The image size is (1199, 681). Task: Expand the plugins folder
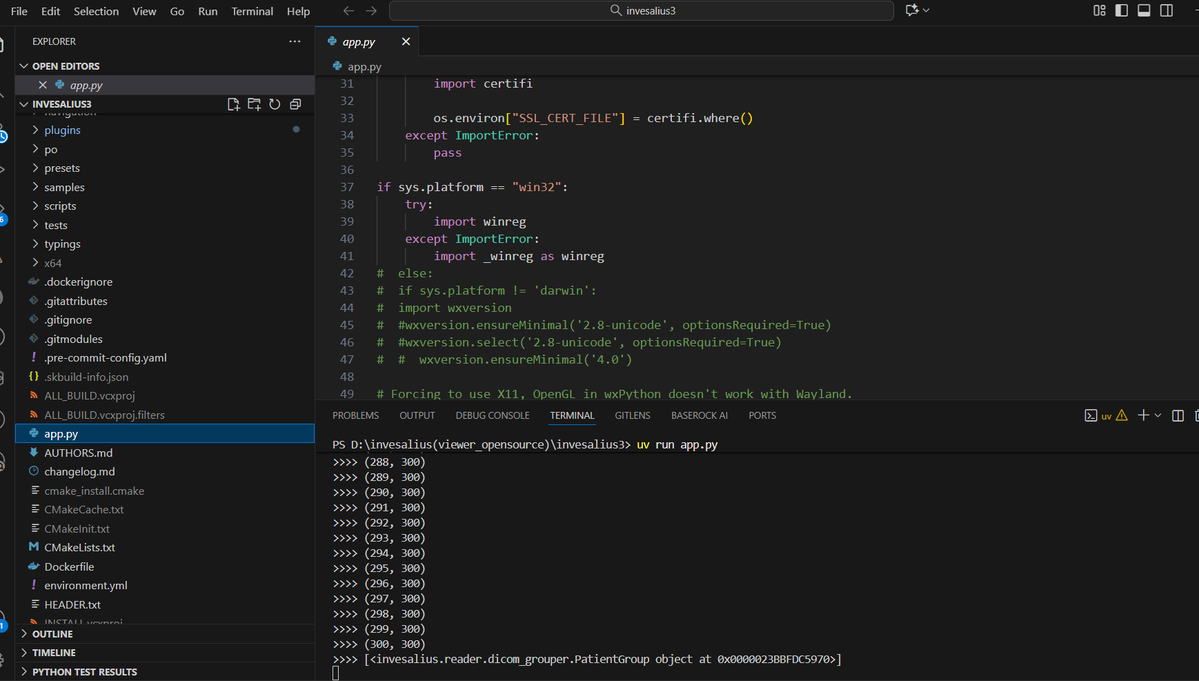62,130
